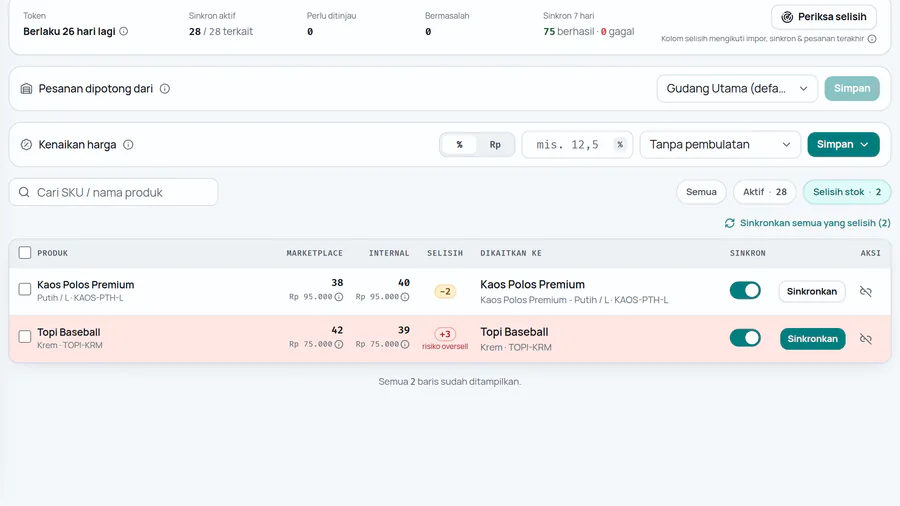Click internal price info icon for Topi Baseball
The height and width of the screenshot is (506, 900).
[405, 345]
